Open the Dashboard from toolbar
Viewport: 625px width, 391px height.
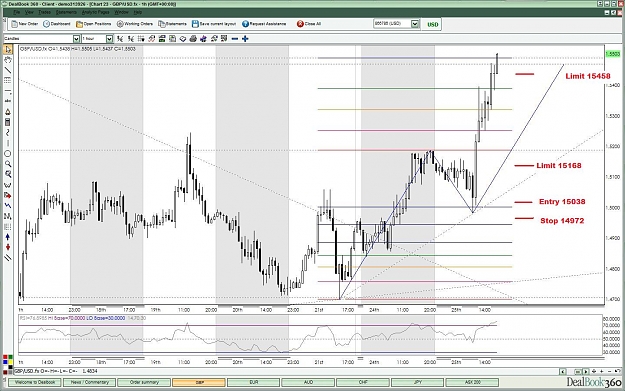(x=57, y=24)
